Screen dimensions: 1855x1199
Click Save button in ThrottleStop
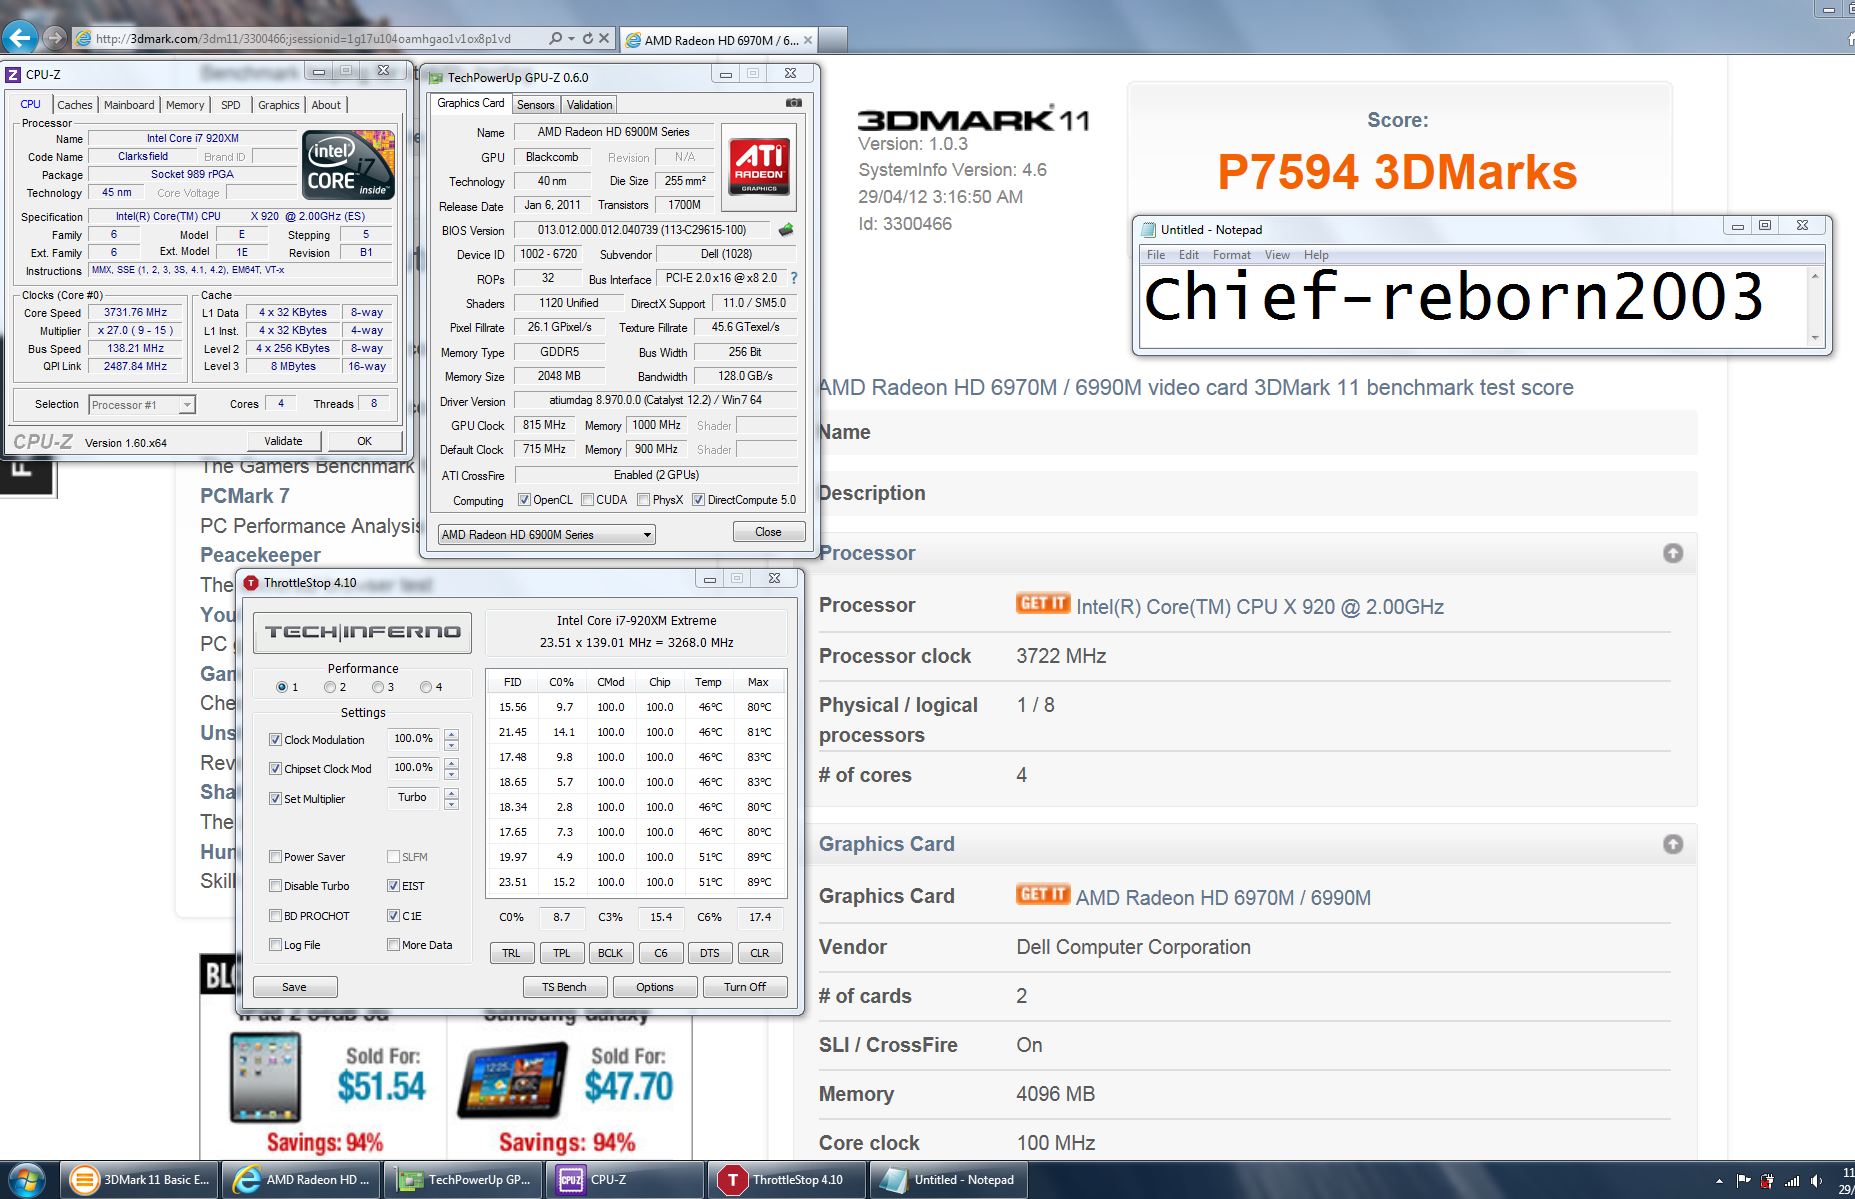(x=294, y=987)
